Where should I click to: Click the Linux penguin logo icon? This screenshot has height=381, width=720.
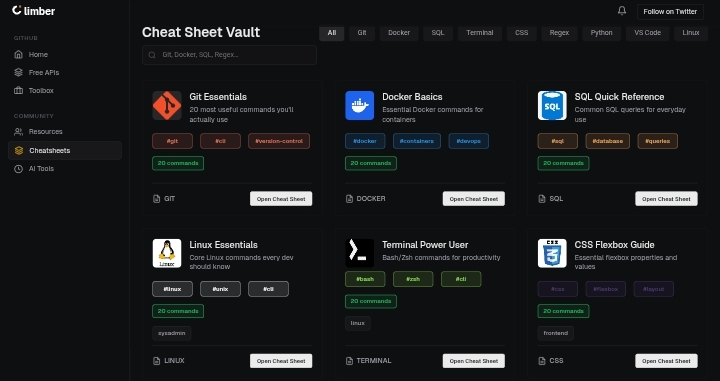[167, 253]
